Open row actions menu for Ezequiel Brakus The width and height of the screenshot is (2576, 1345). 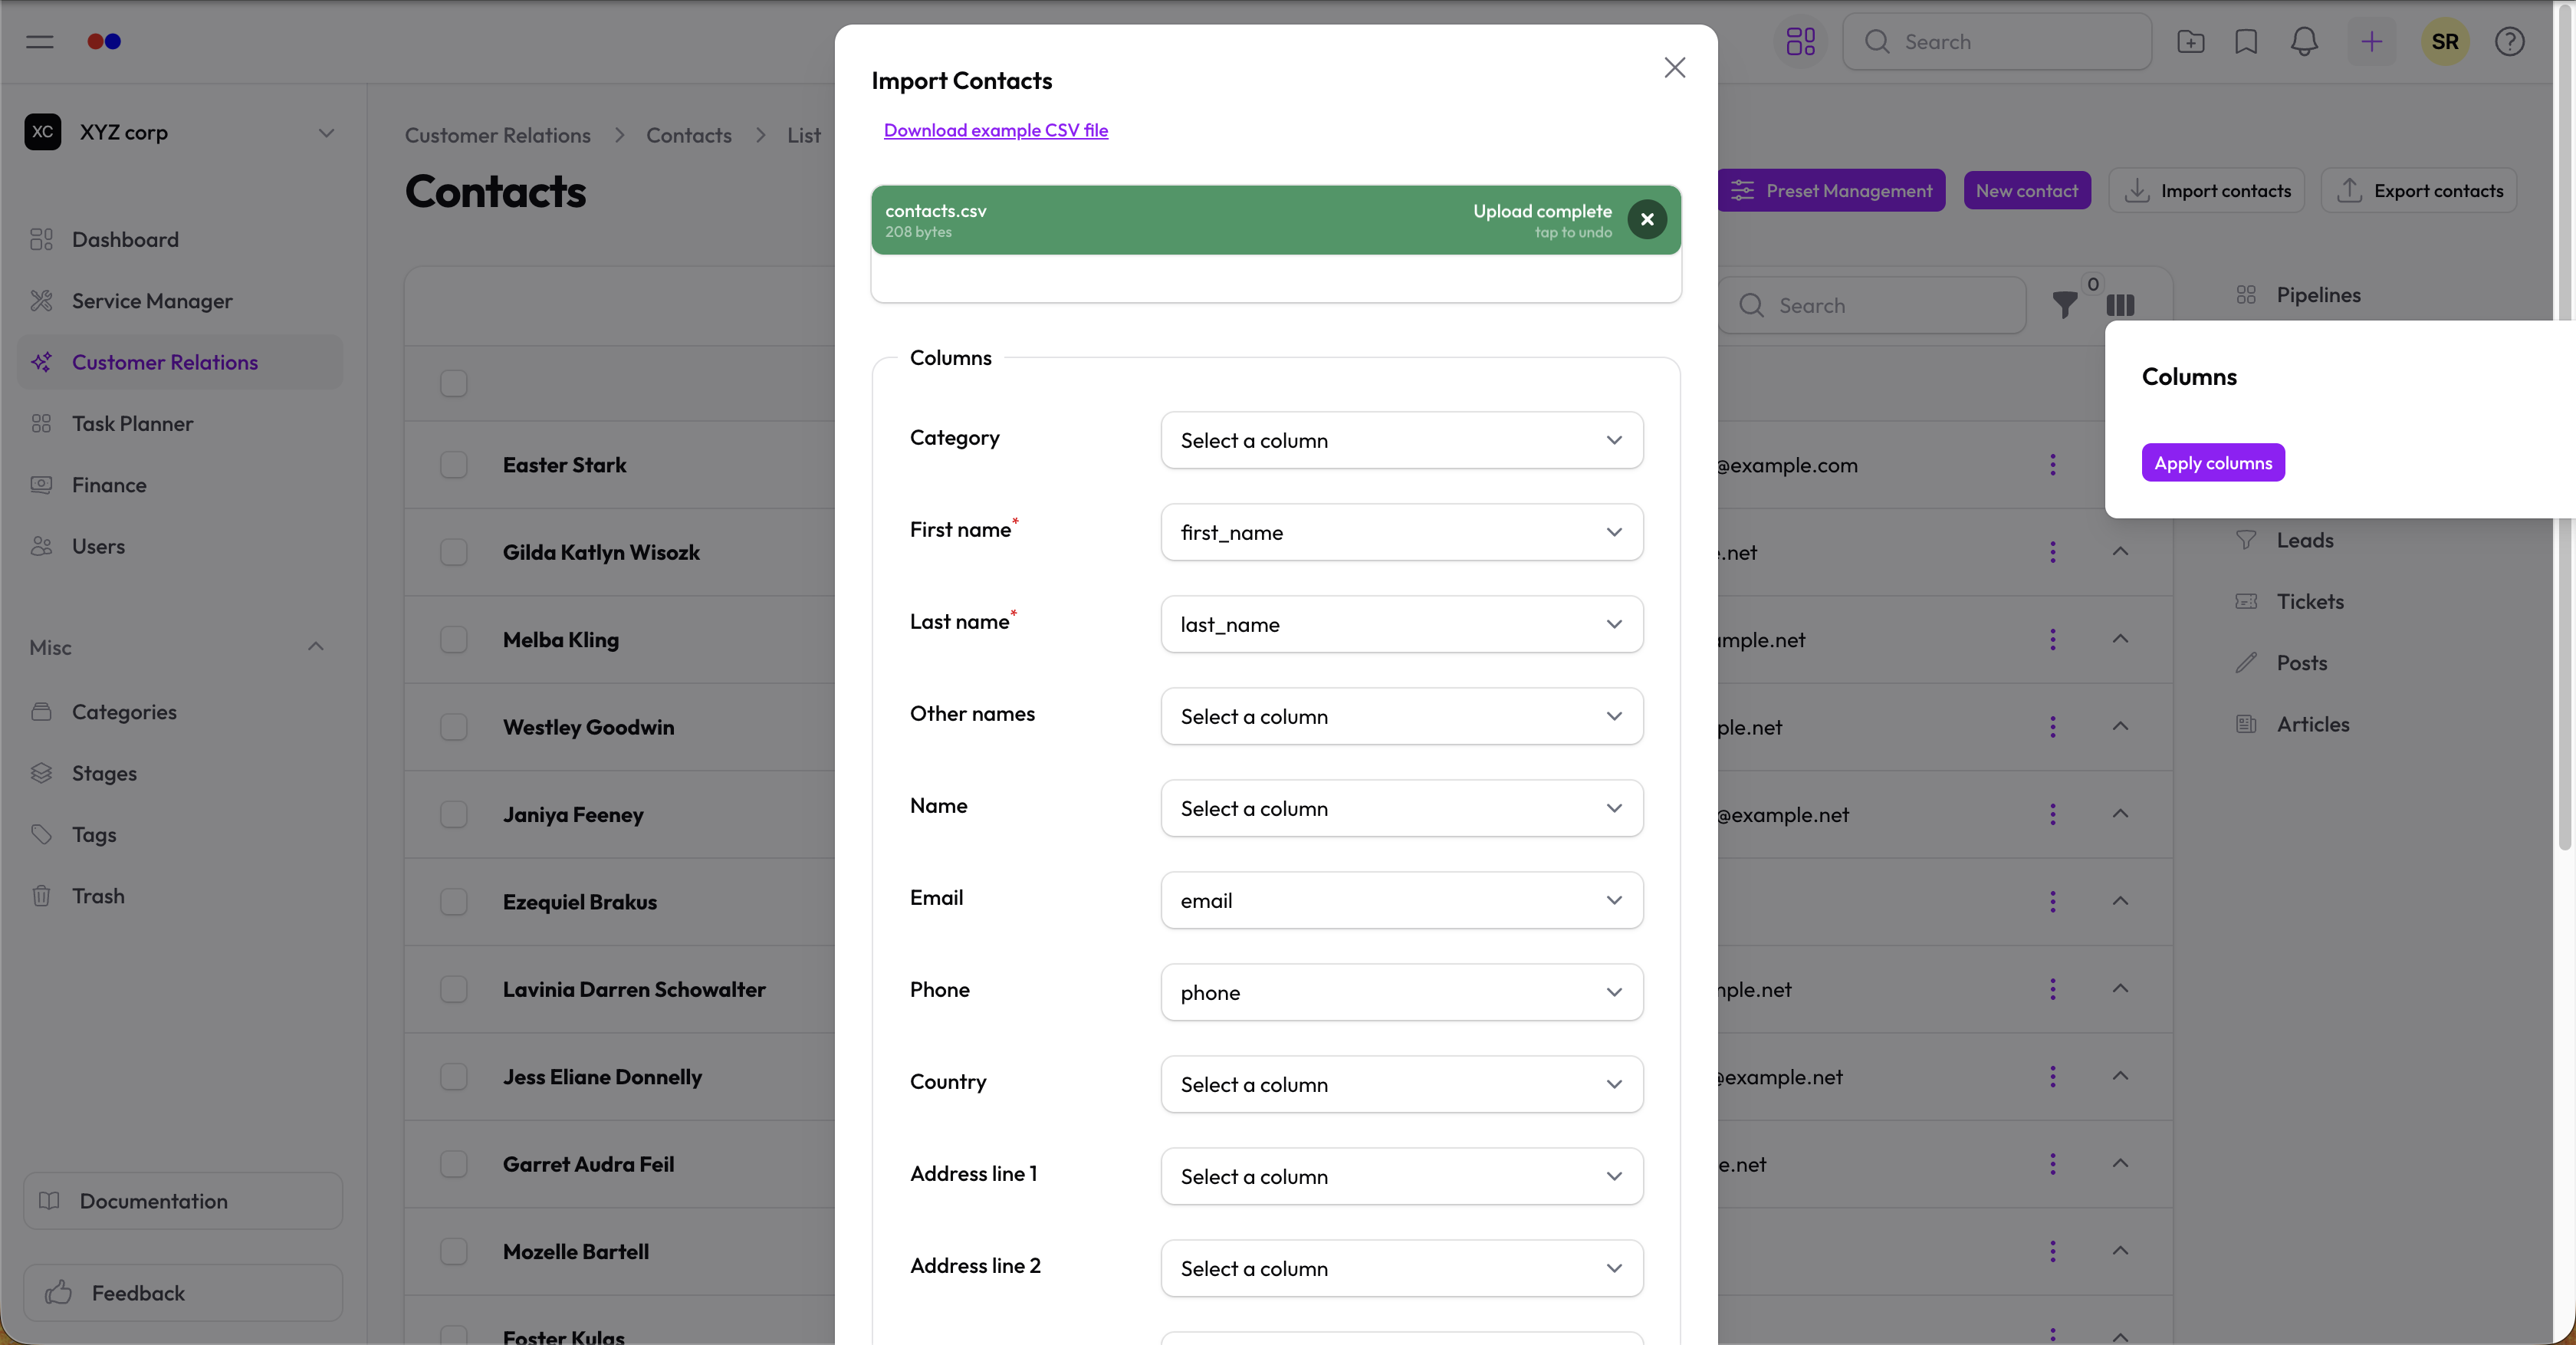pos(2052,902)
